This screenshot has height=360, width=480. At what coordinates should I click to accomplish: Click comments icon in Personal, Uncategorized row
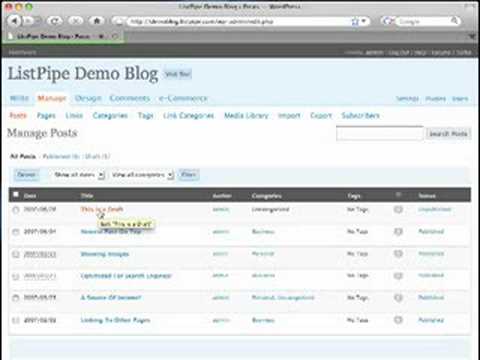(398, 298)
